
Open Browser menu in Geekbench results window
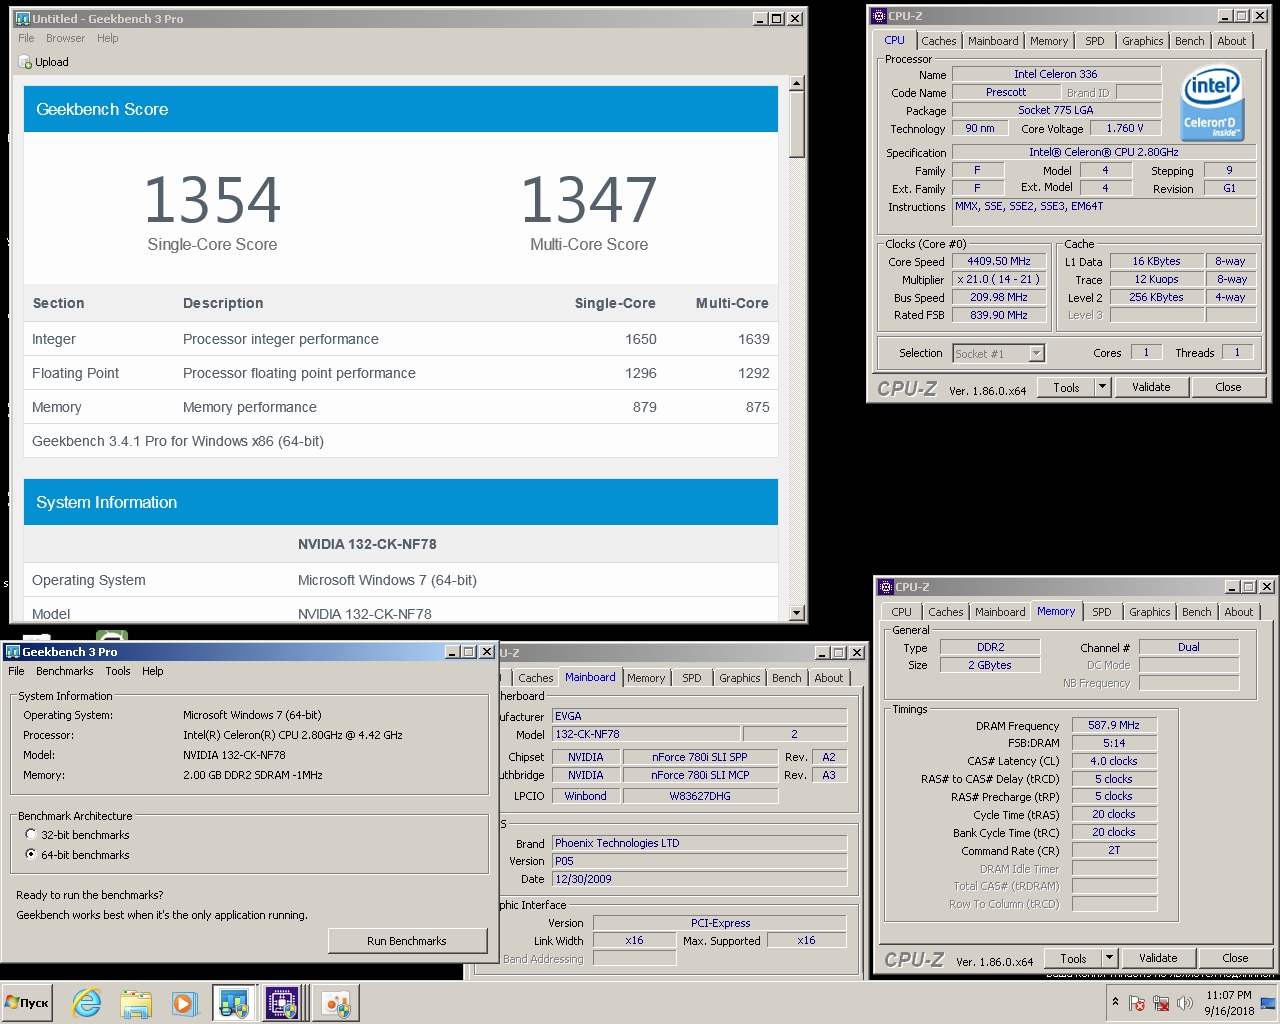(x=65, y=38)
